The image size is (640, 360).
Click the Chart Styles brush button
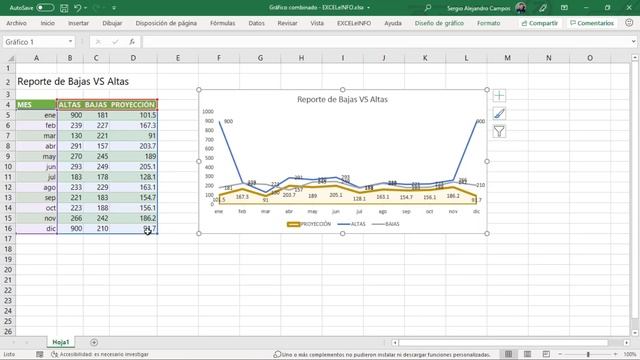pyautogui.click(x=499, y=113)
